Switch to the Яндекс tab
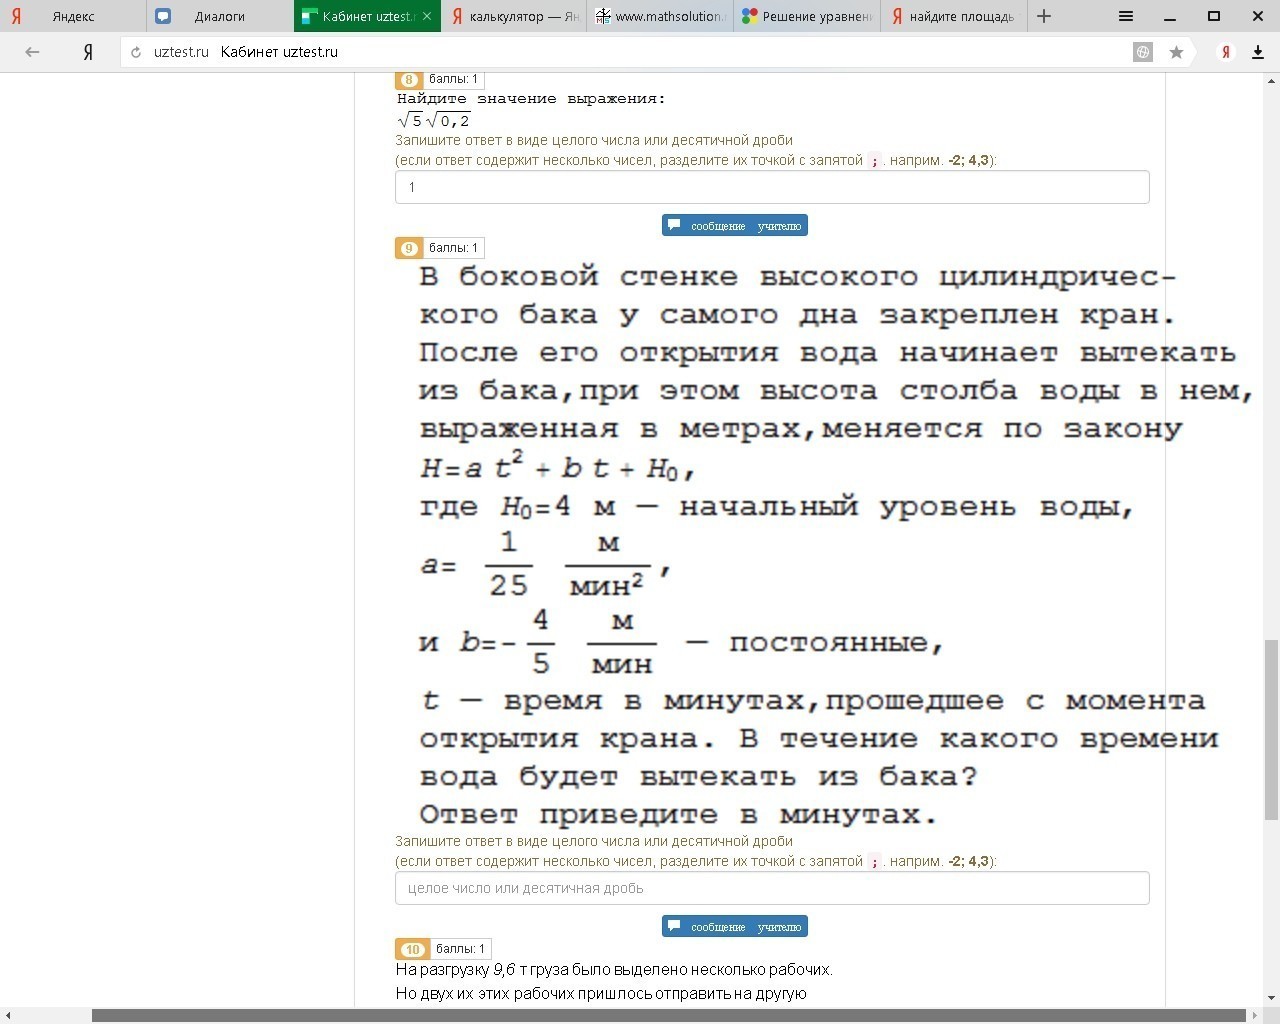1280x1024 pixels. point(73,16)
